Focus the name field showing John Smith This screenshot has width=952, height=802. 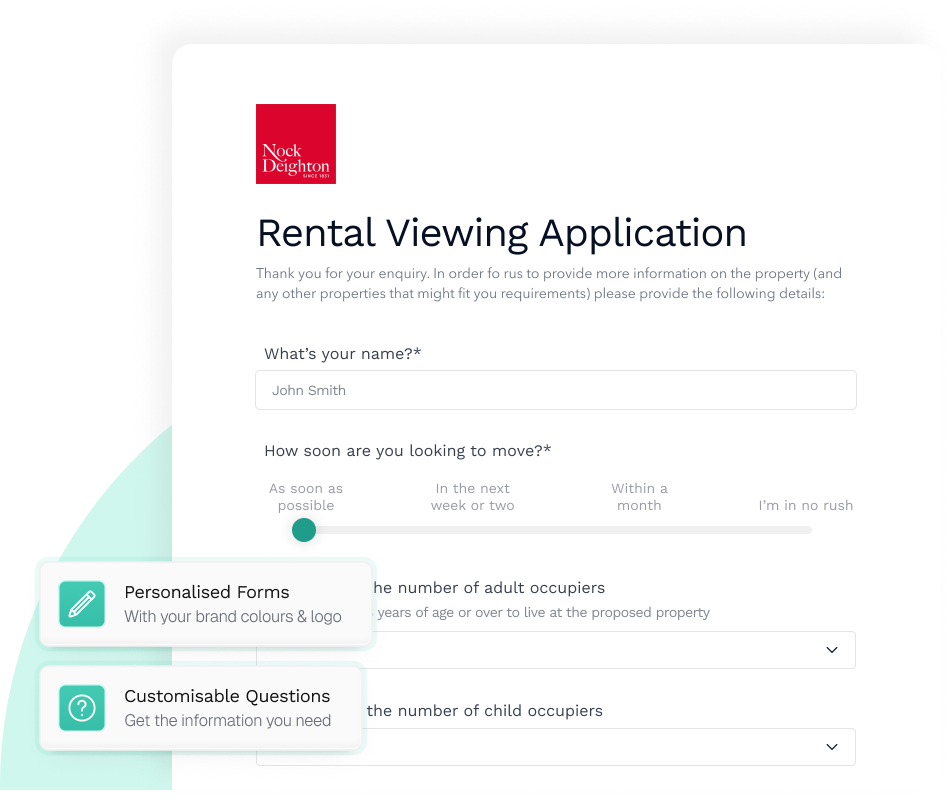[x=556, y=390]
